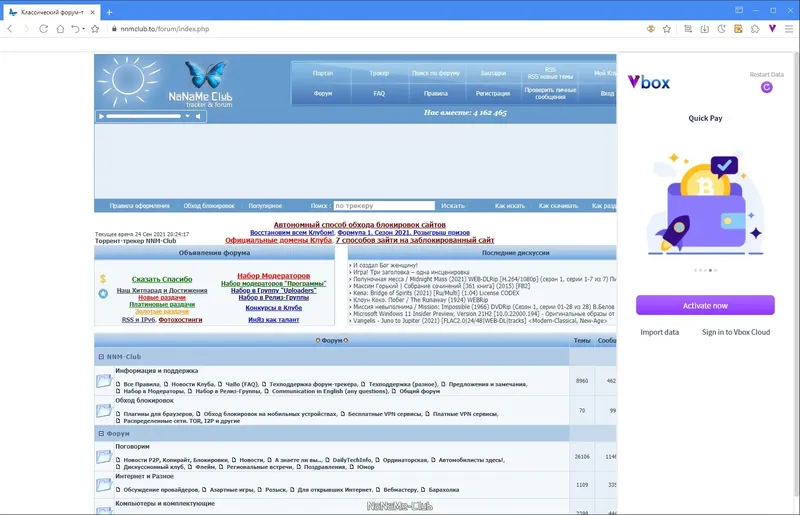Image resolution: width=800 pixels, height=515 pixels.
Task: Click Sign in to Vbox Cloud
Action: pyautogui.click(x=736, y=332)
